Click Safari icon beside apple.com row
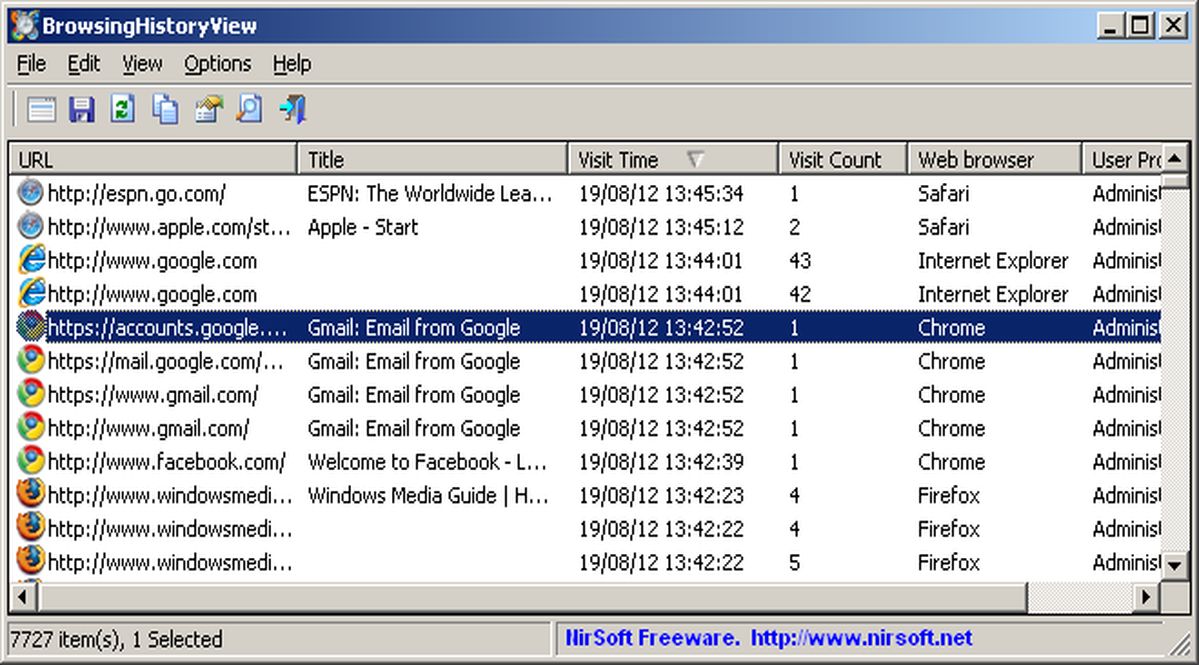The height and width of the screenshot is (665, 1199). click(x=31, y=225)
